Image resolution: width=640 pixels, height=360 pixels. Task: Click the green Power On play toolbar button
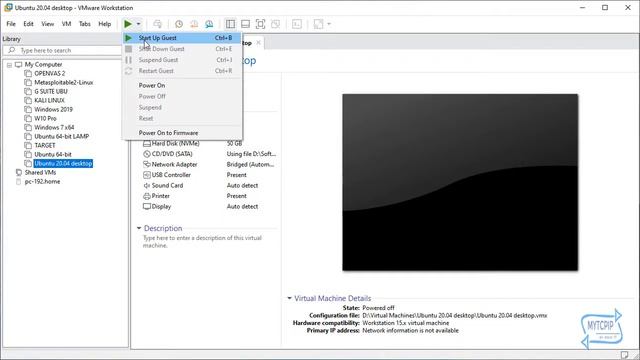pyautogui.click(x=128, y=24)
